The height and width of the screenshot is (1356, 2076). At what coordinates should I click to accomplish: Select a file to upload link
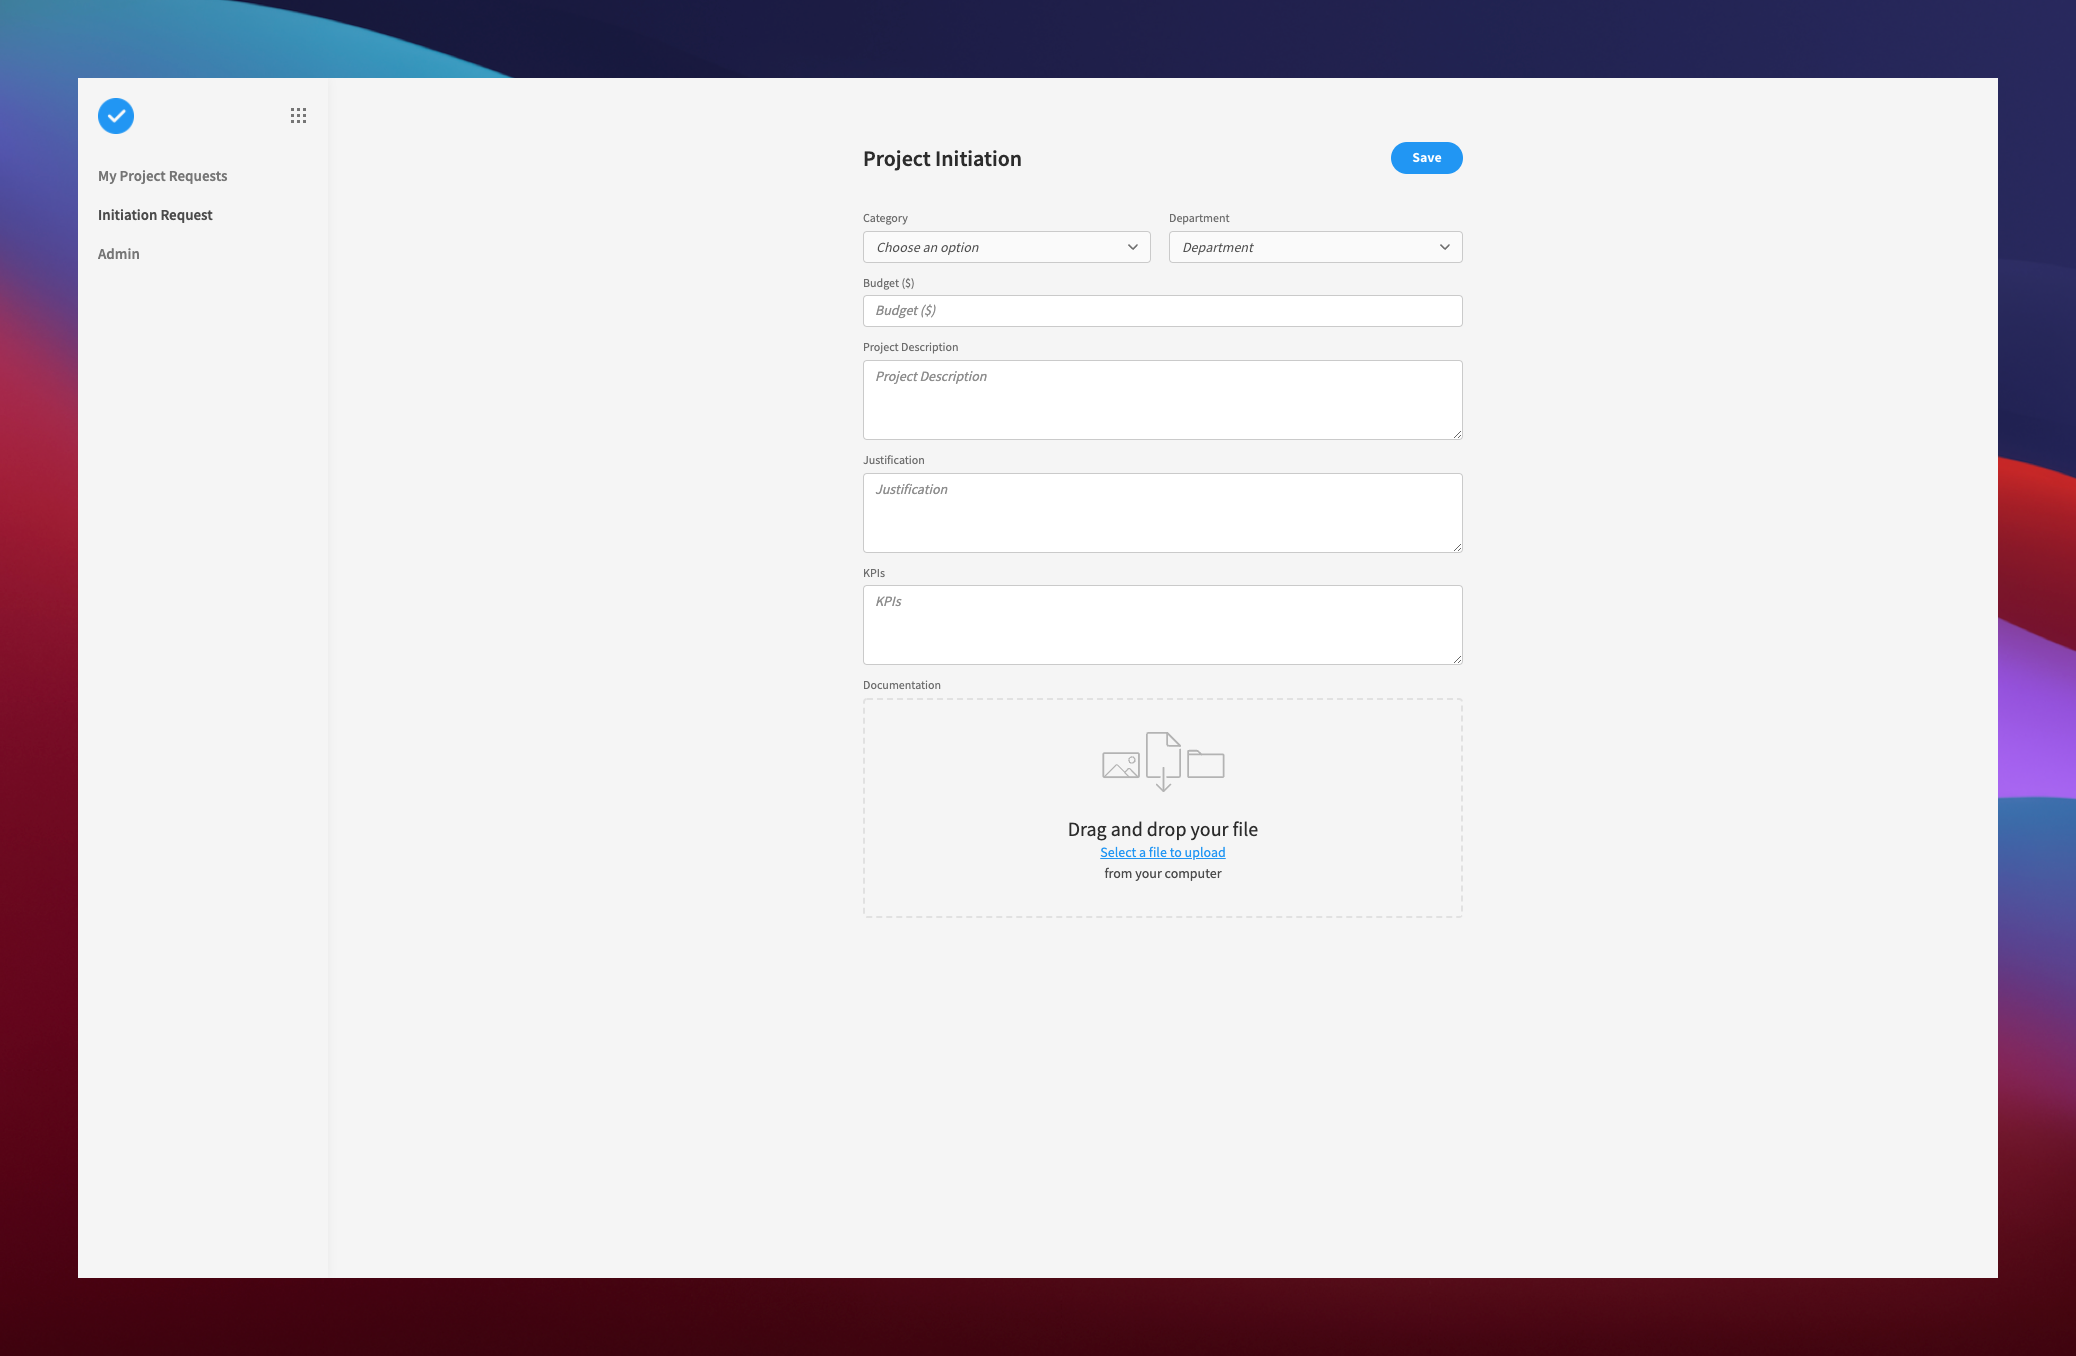pyautogui.click(x=1162, y=851)
